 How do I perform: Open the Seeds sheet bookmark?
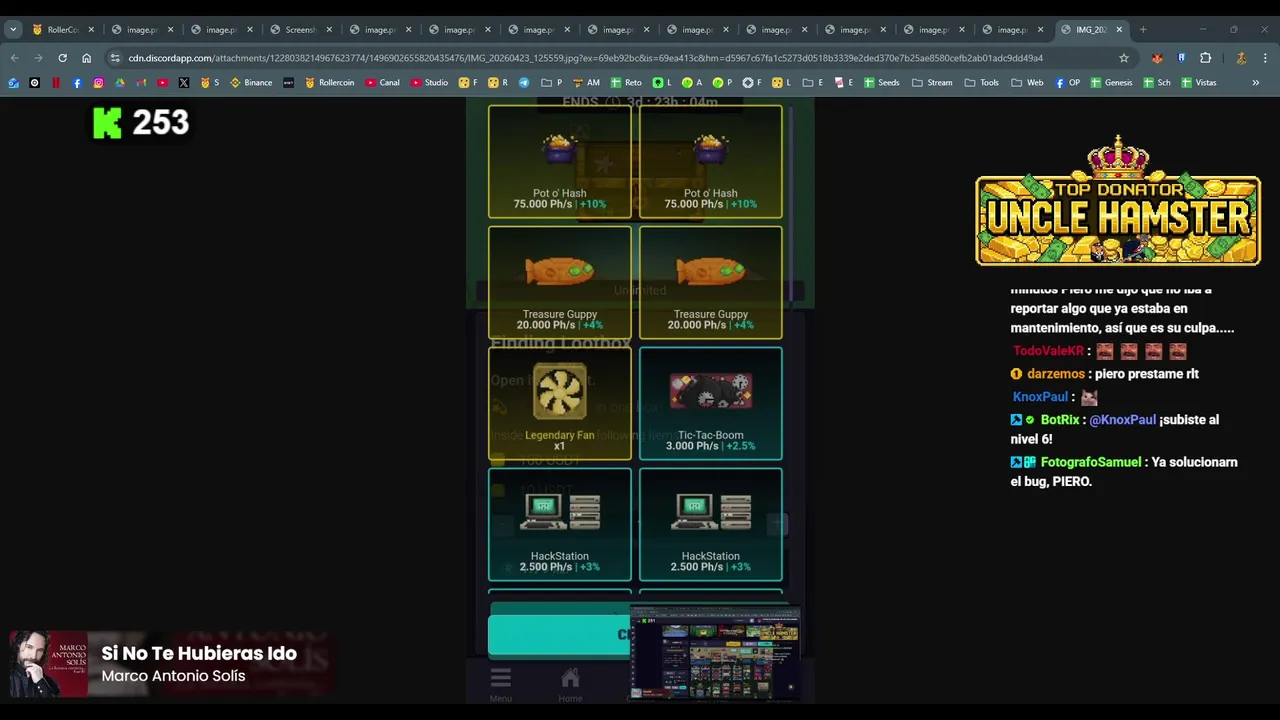pyautogui.click(x=881, y=83)
